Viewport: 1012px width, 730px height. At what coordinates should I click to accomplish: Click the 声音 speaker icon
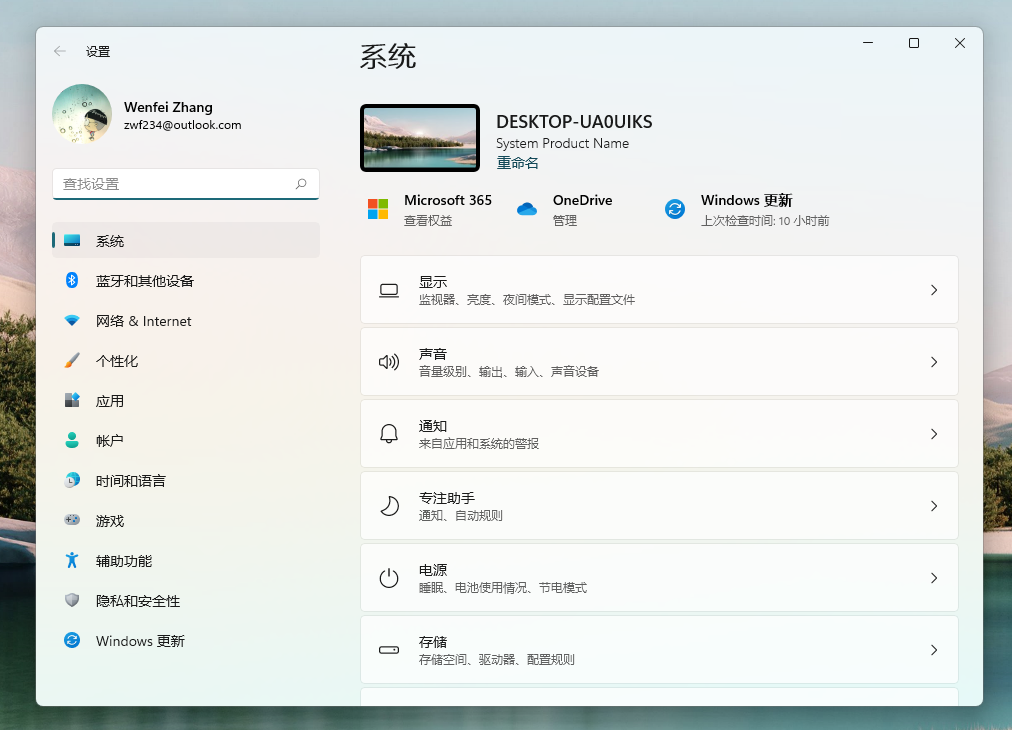(389, 362)
